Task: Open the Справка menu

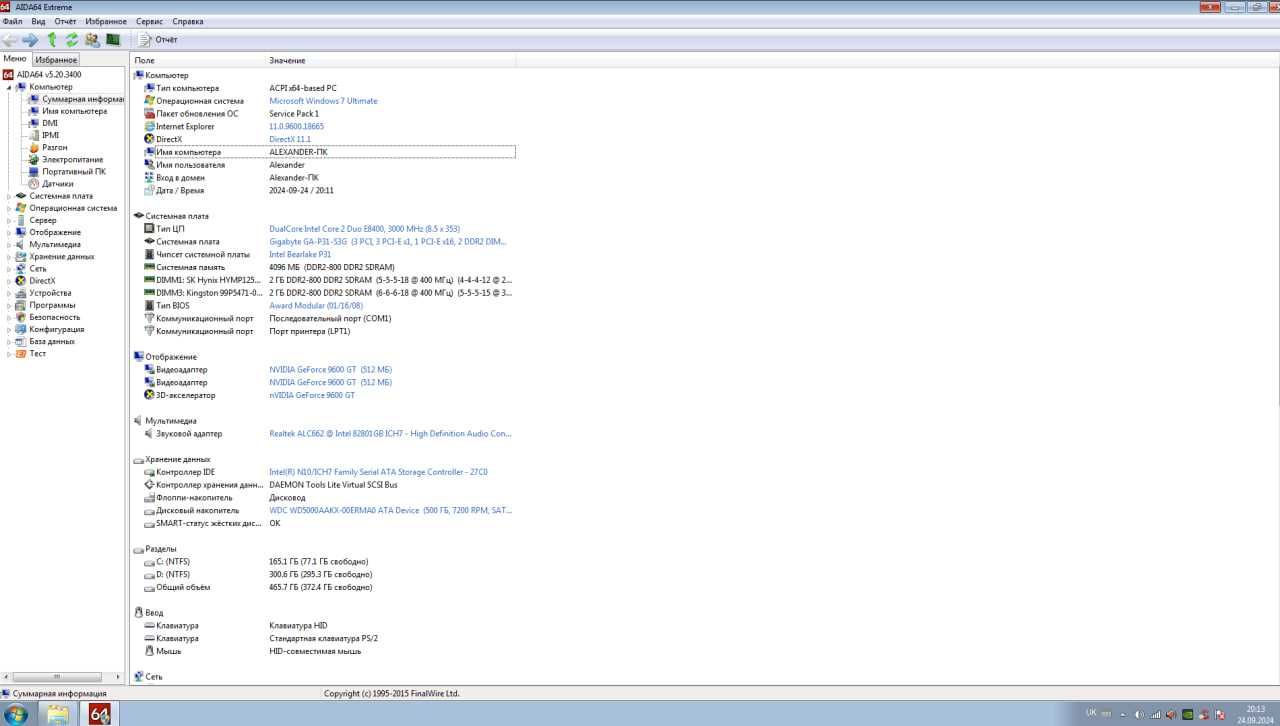Action: point(188,21)
